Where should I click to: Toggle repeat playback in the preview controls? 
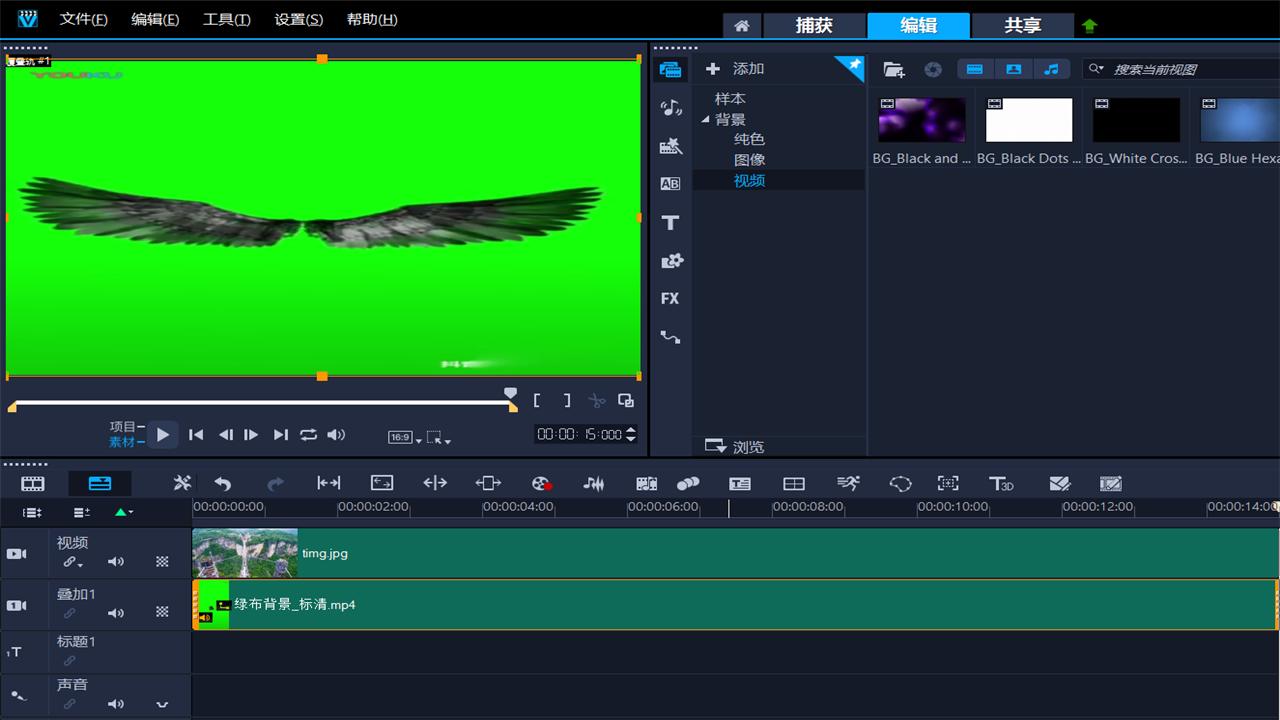pos(308,435)
